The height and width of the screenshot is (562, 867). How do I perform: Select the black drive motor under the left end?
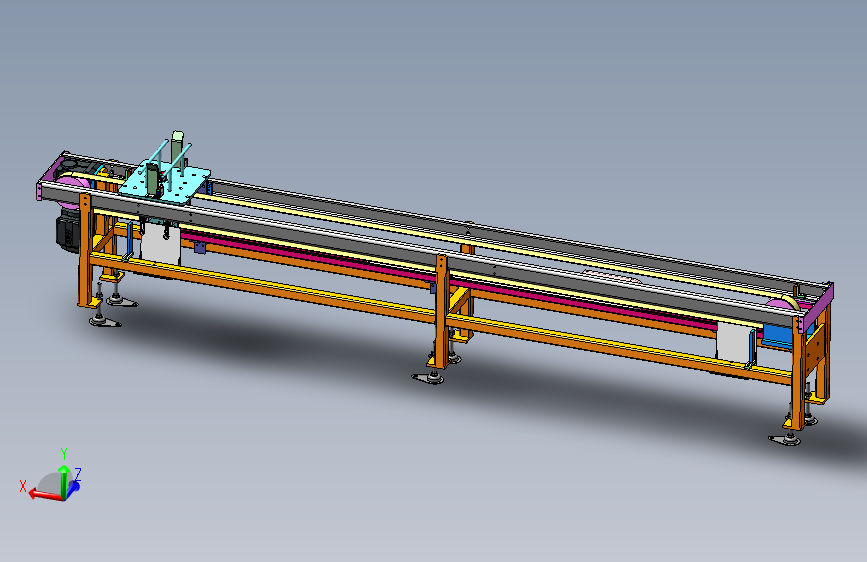tap(66, 232)
